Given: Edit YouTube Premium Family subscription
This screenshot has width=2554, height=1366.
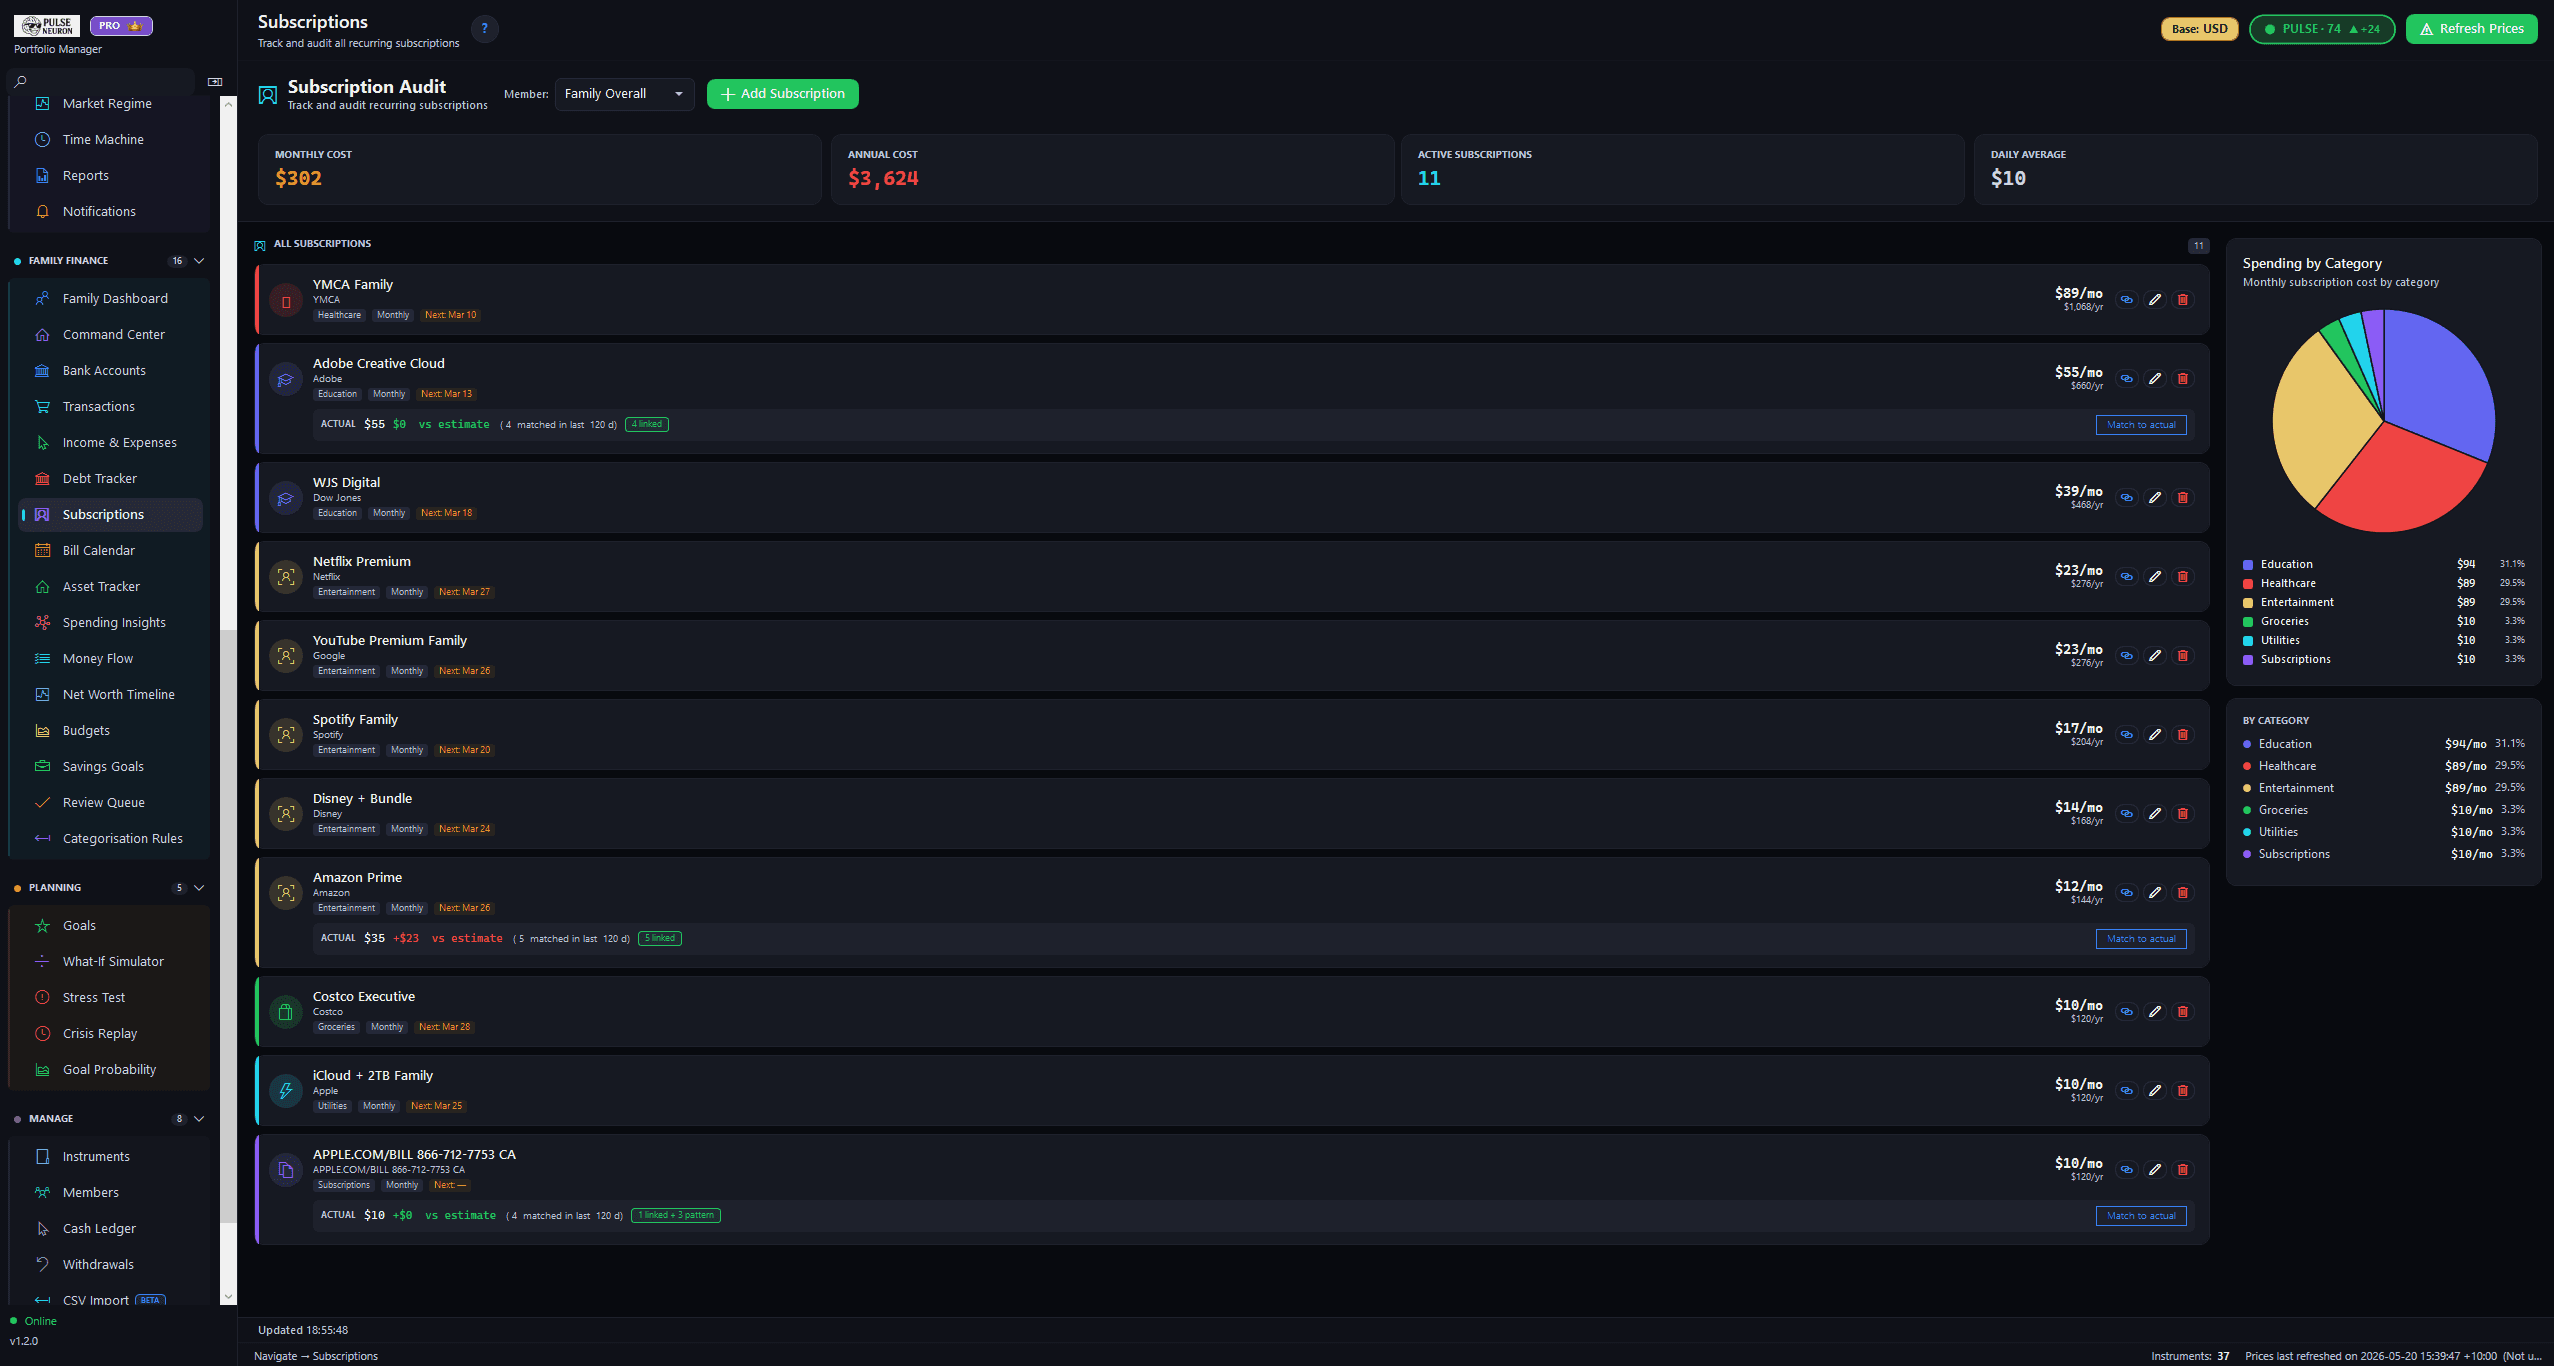Looking at the screenshot, I should click(x=2155, y=656).
